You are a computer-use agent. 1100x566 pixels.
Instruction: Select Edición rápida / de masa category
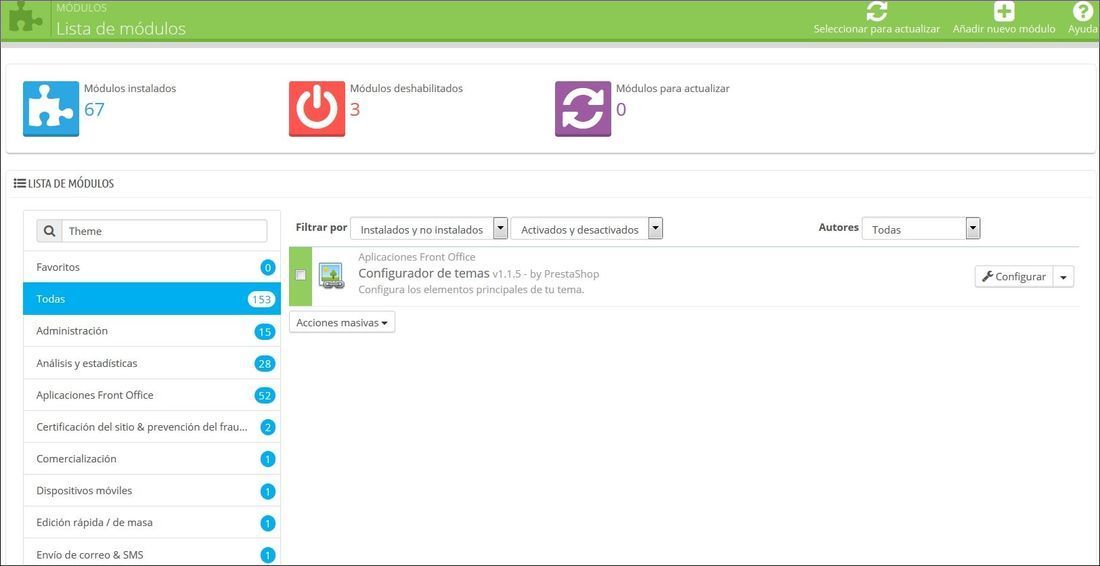coord(152,523)
